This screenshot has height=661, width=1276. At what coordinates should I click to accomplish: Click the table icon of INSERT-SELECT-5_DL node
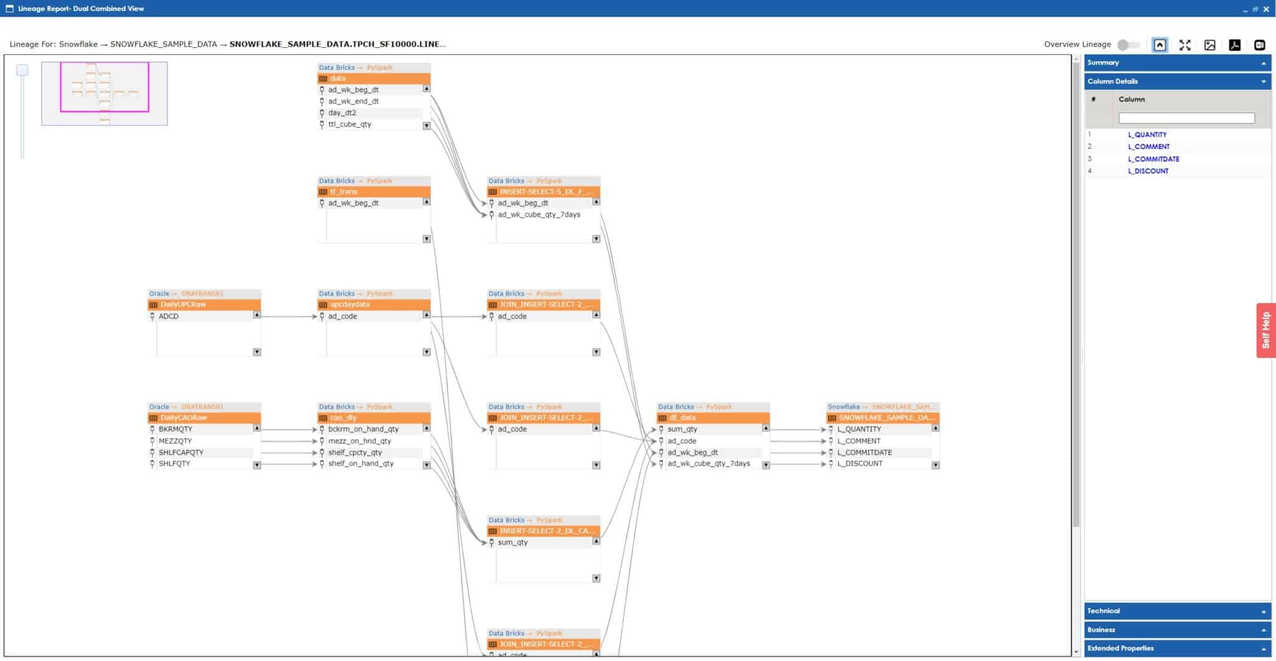(x=493, y=191)
